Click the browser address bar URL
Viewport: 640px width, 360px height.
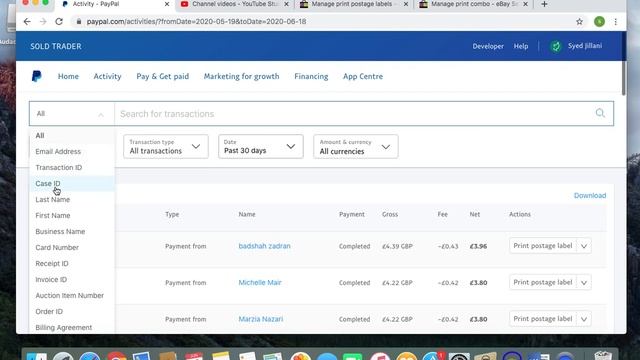(x=196, y=22)
